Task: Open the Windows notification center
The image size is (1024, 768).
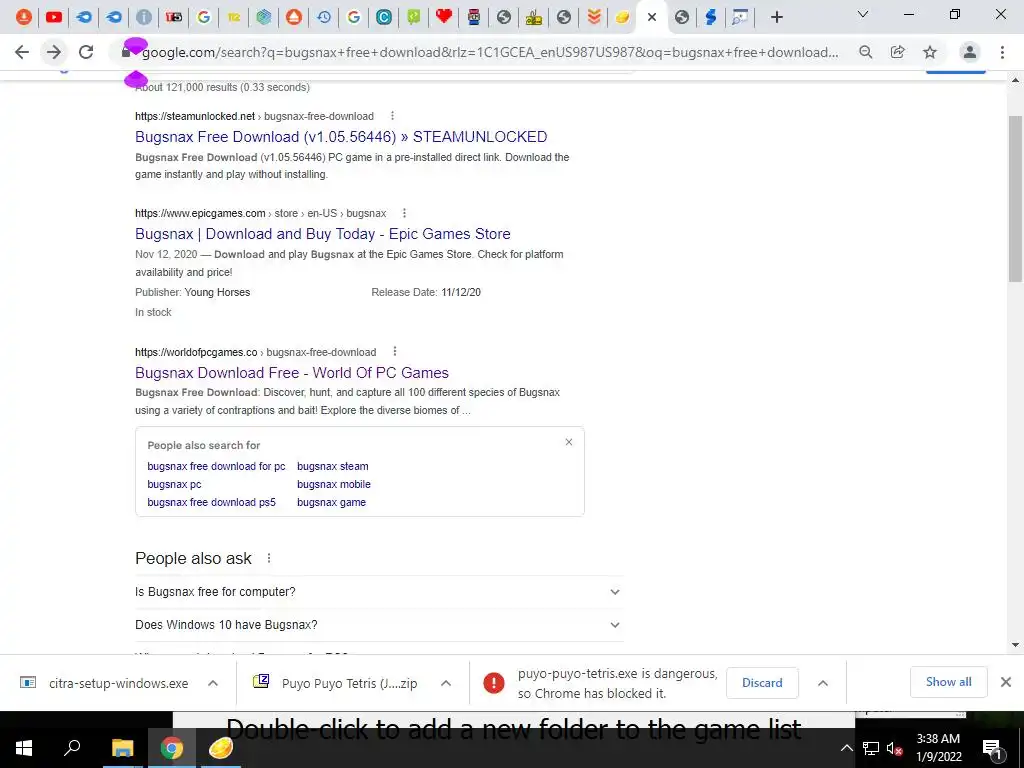Action: click(992, 748)
